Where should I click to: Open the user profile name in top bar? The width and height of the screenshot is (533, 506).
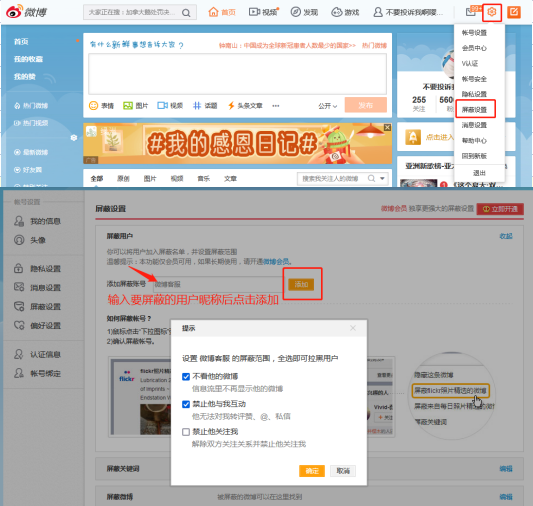pyautogui.click(x=408, y=13)
